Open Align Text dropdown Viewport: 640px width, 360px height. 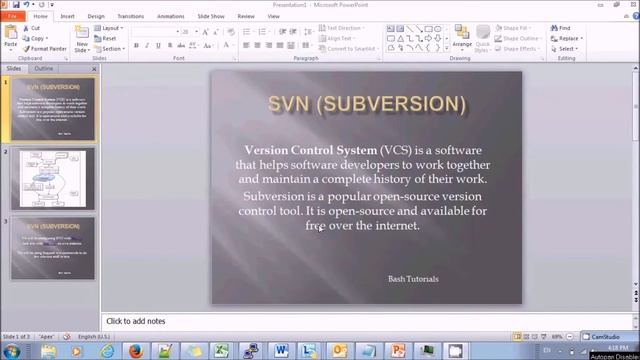(337, 38)
